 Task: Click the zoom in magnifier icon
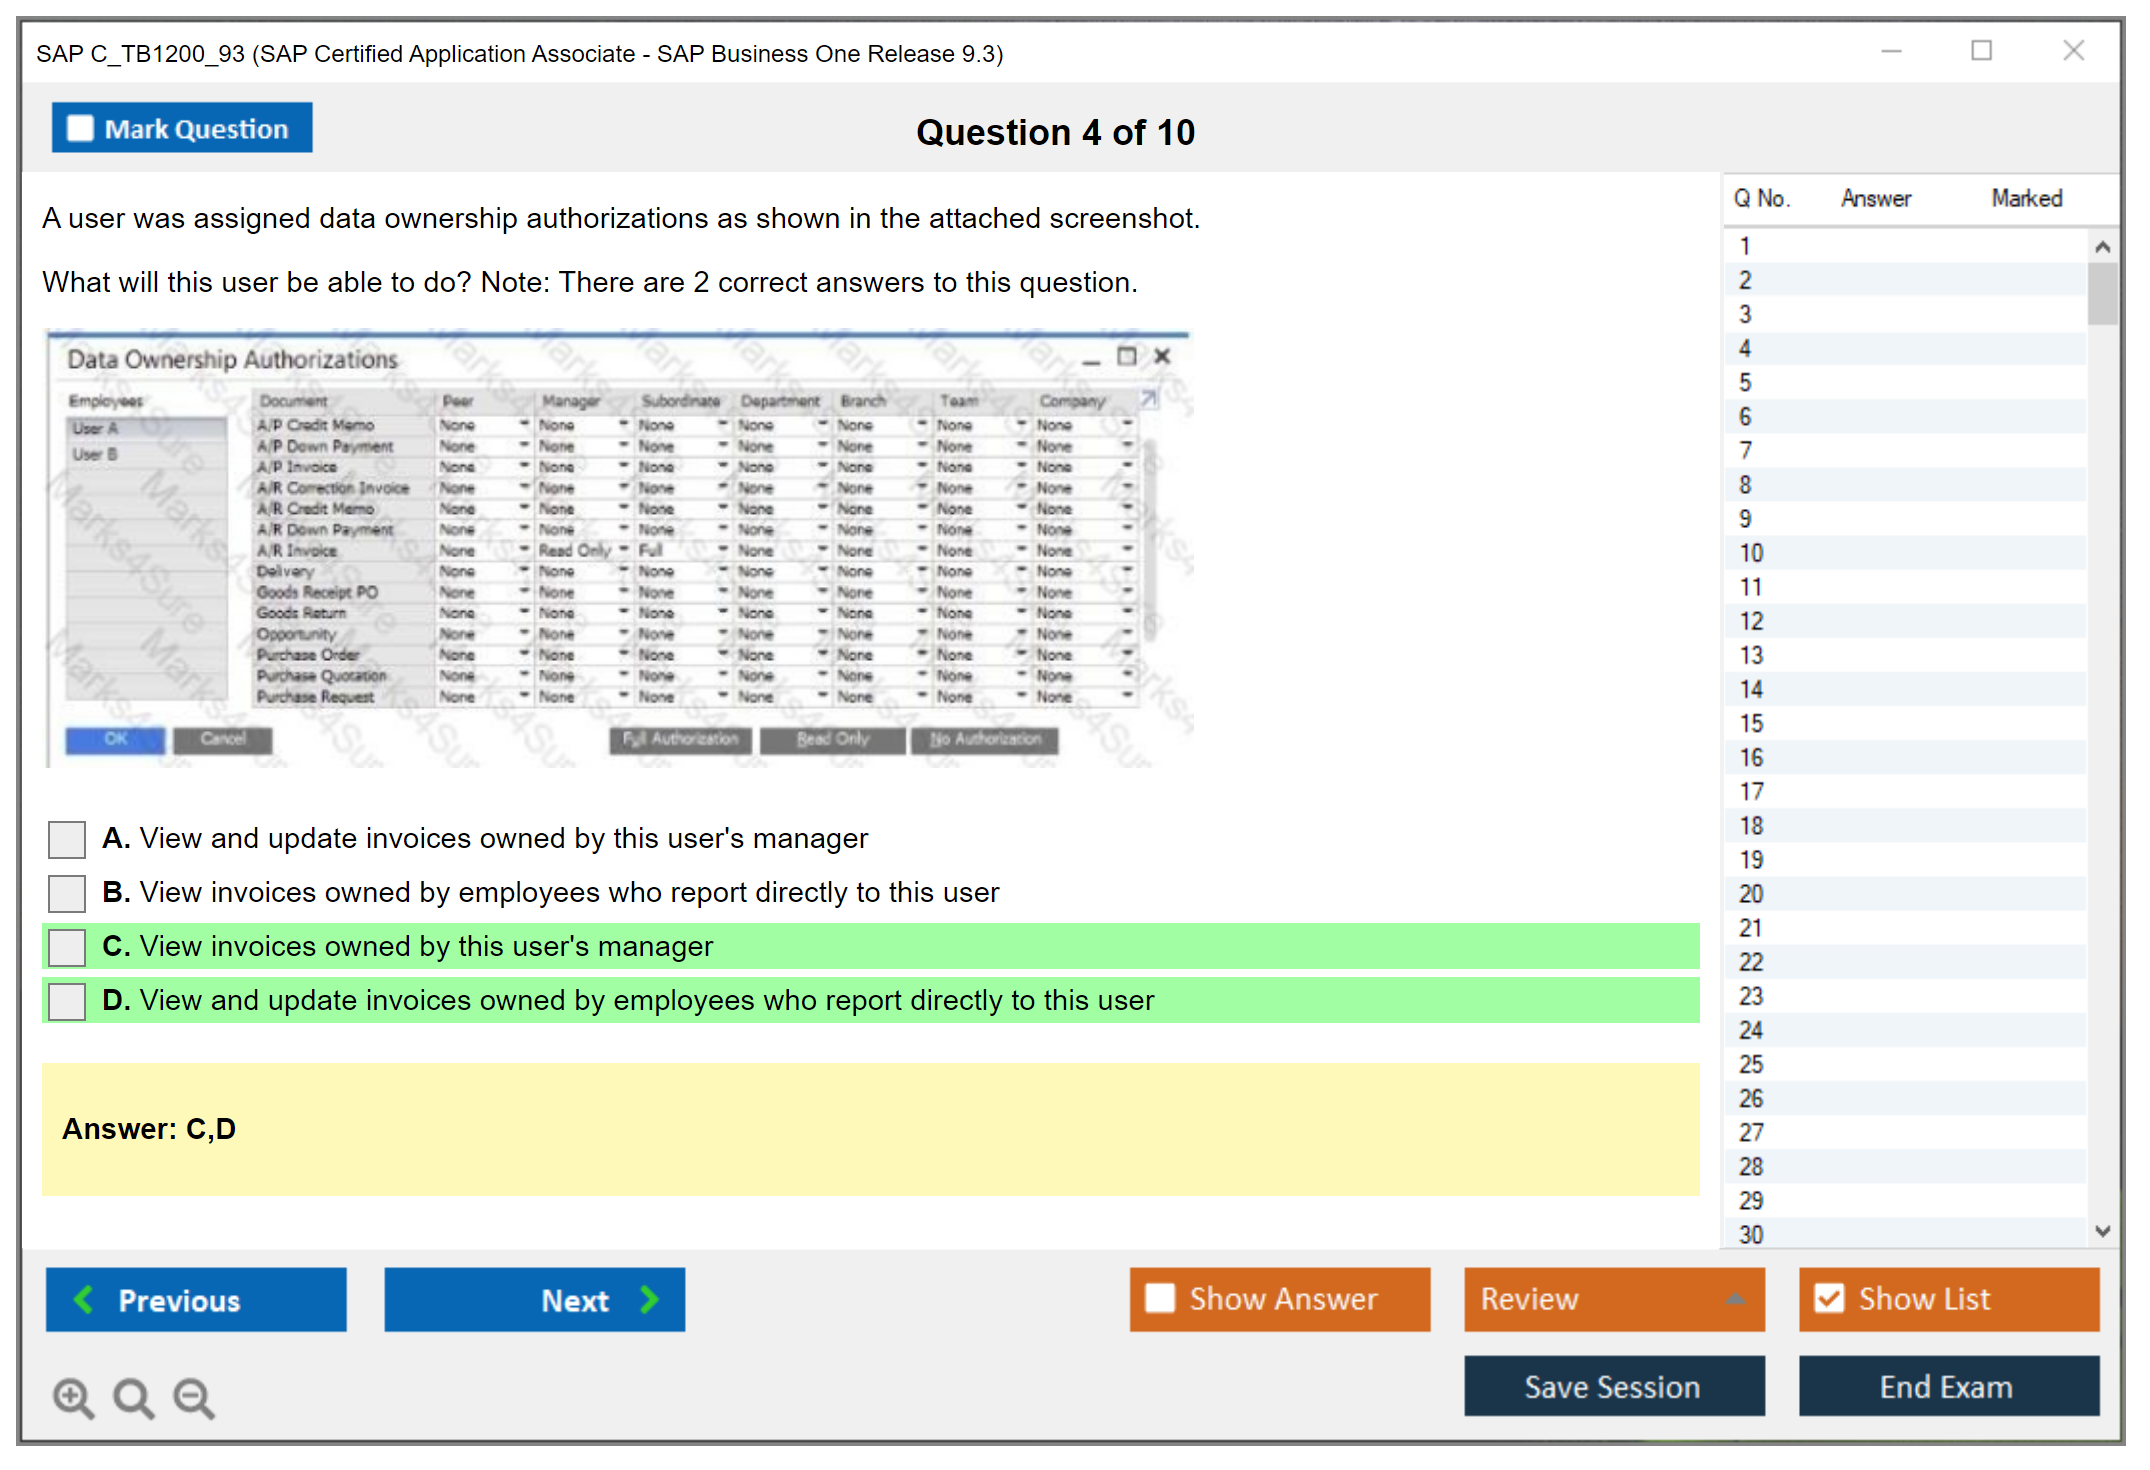(73, 1397)
